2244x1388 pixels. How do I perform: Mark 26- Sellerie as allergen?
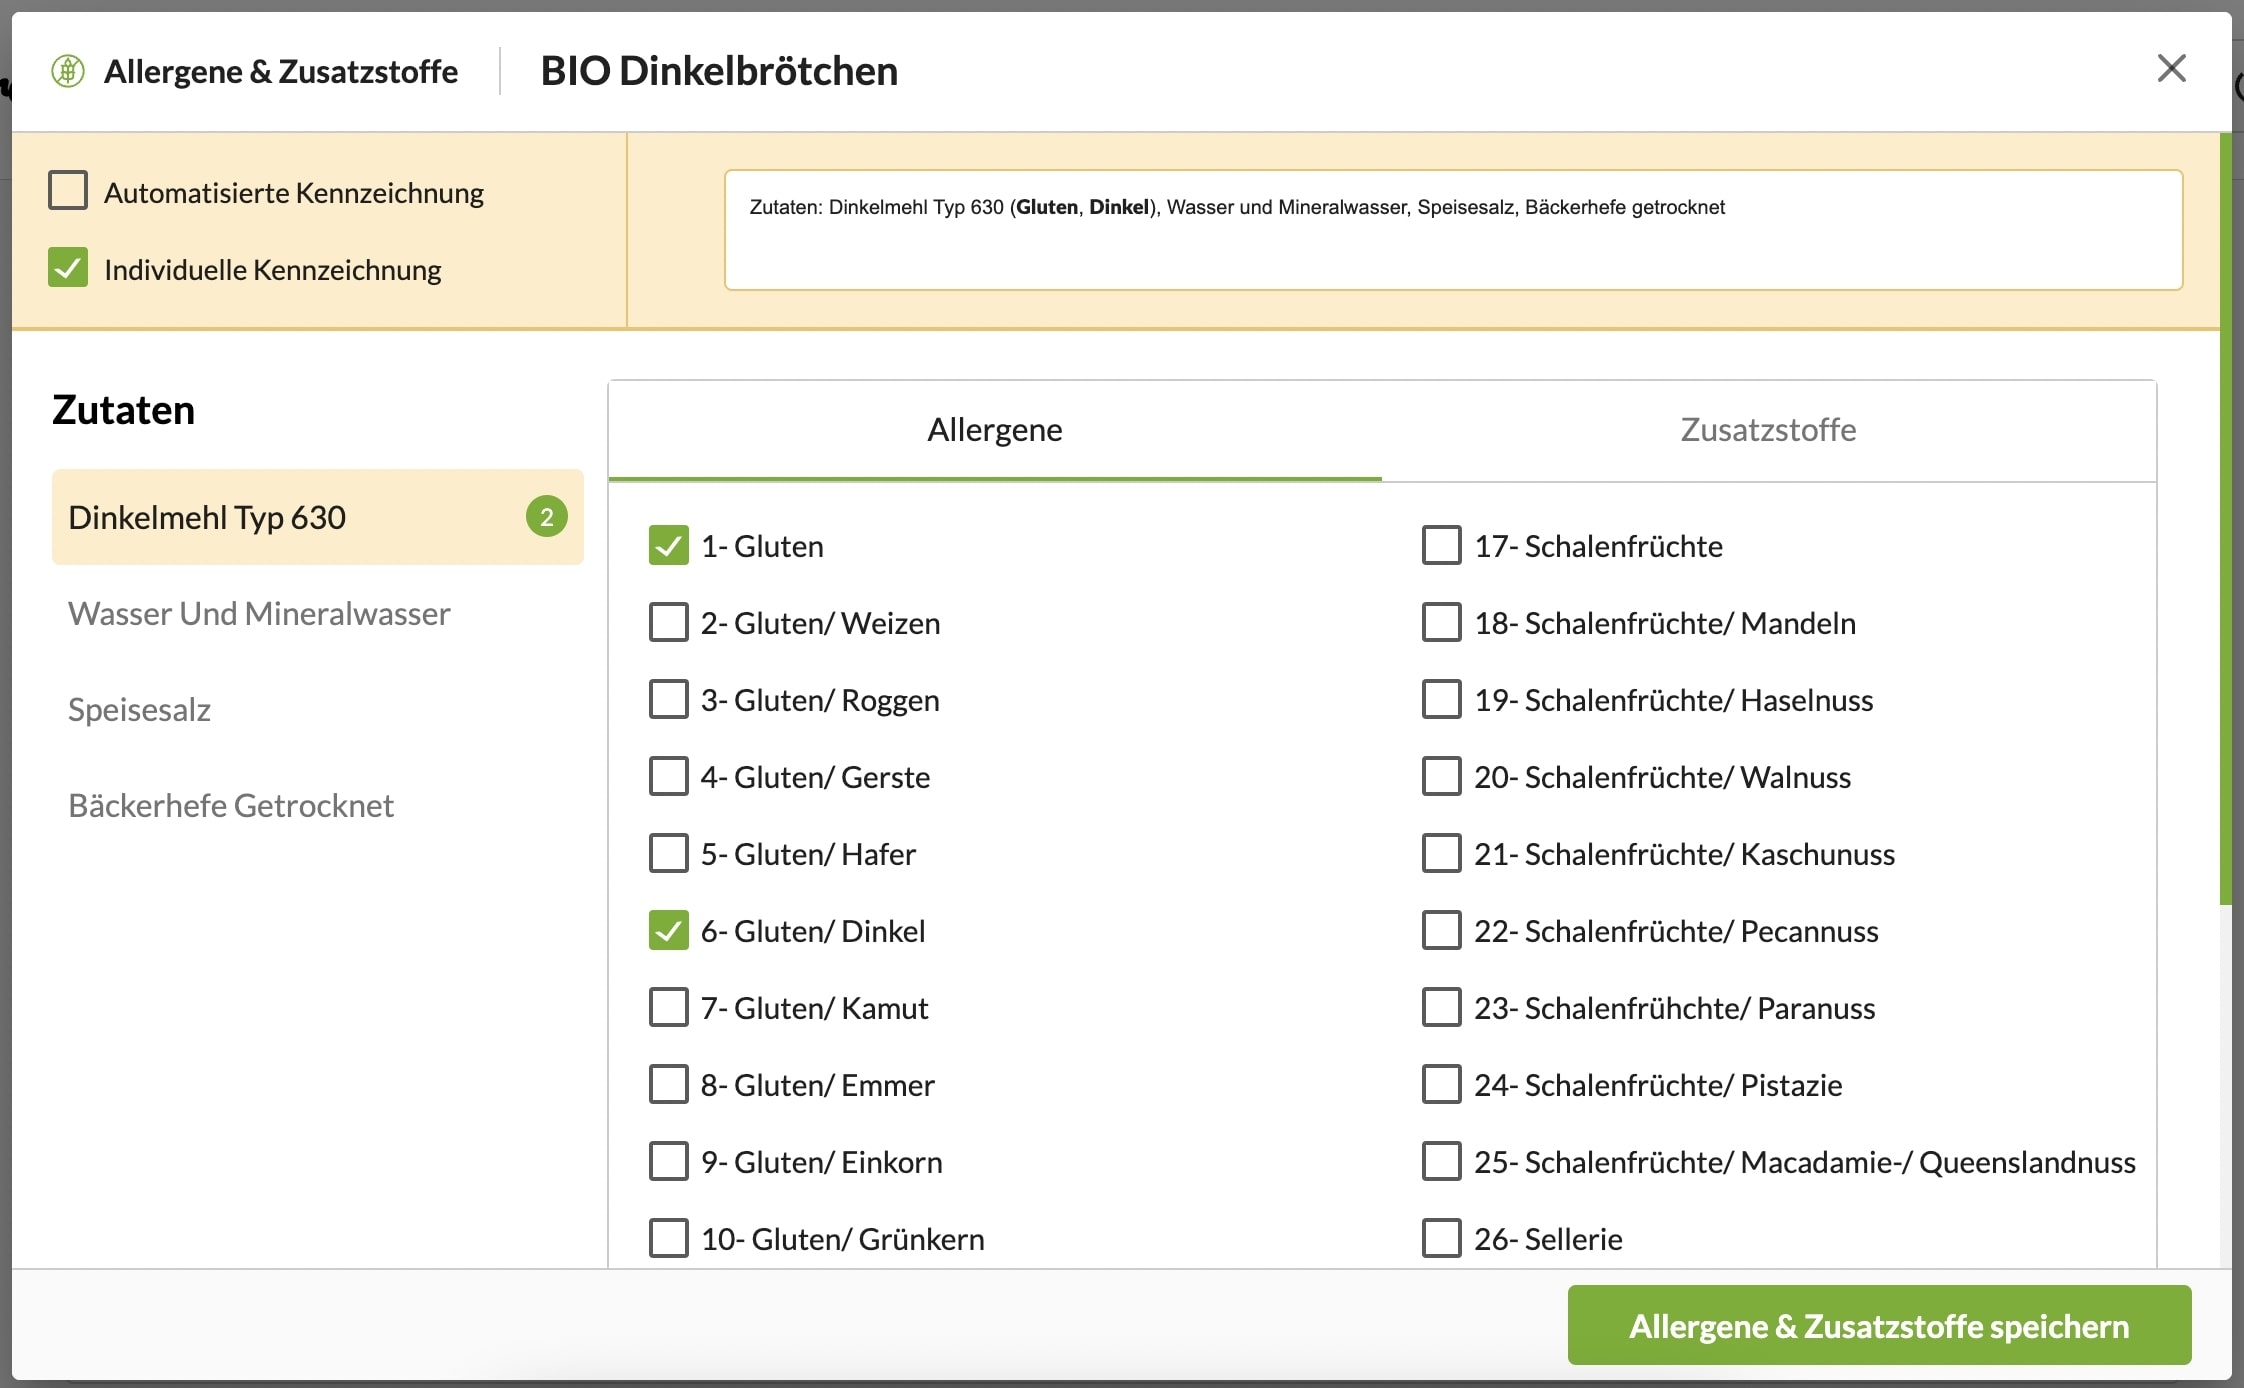point(1441,1238)
